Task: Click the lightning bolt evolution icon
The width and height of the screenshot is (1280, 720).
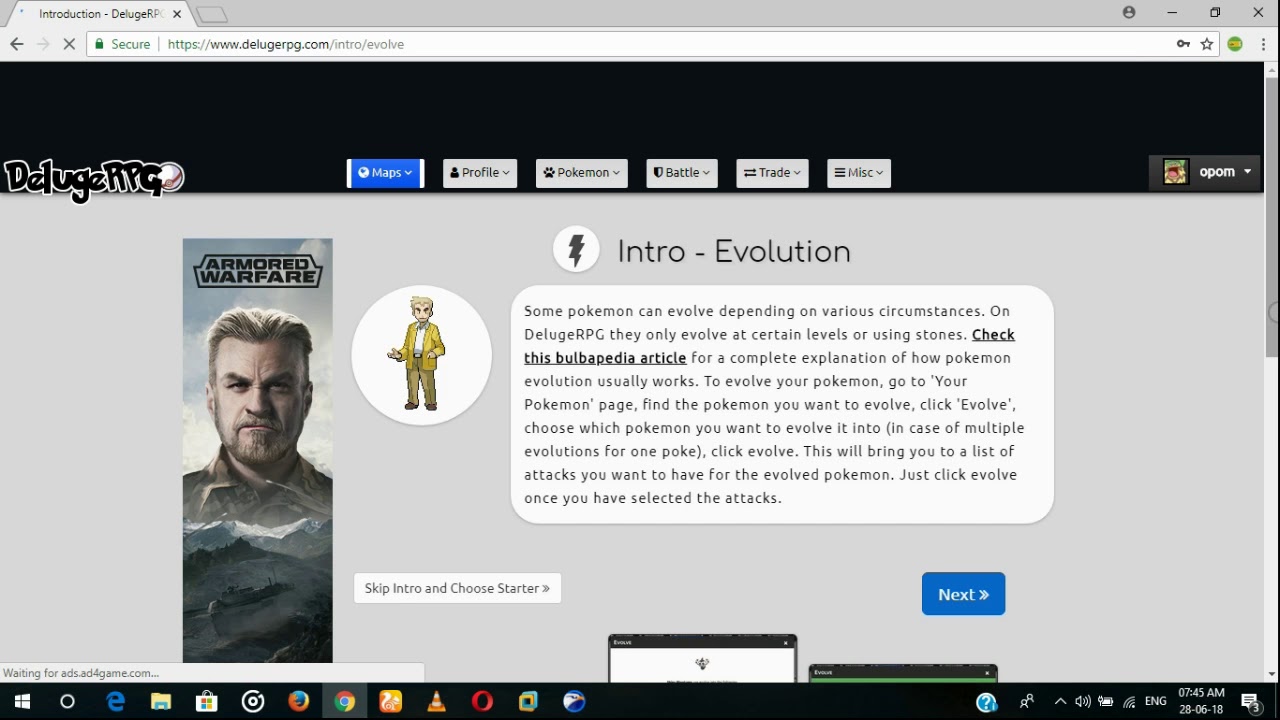Action: tap(576, 250)
